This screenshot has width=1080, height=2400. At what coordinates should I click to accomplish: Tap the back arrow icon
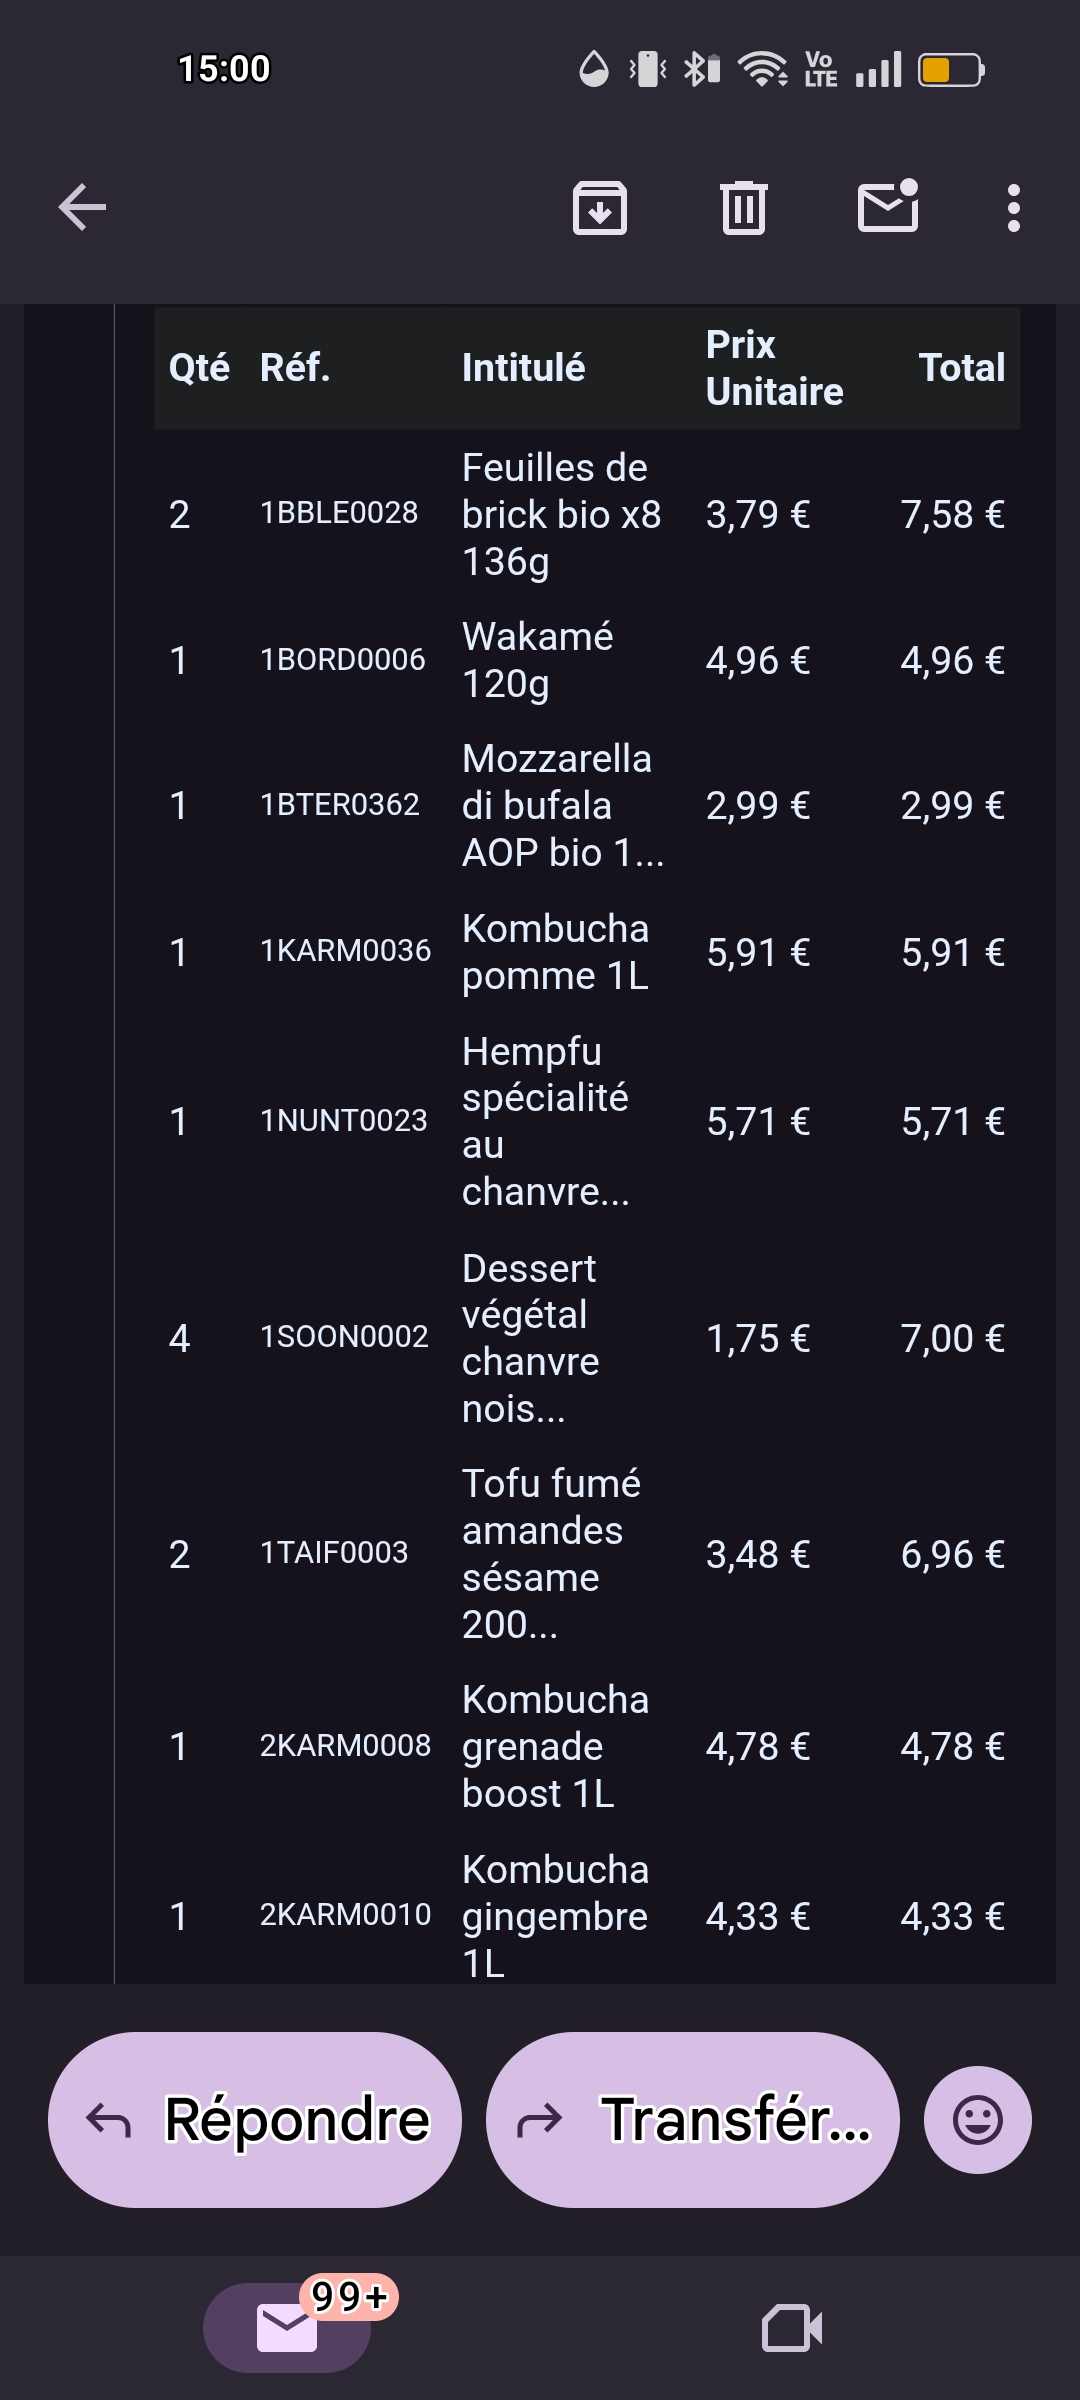click(82, 208)
